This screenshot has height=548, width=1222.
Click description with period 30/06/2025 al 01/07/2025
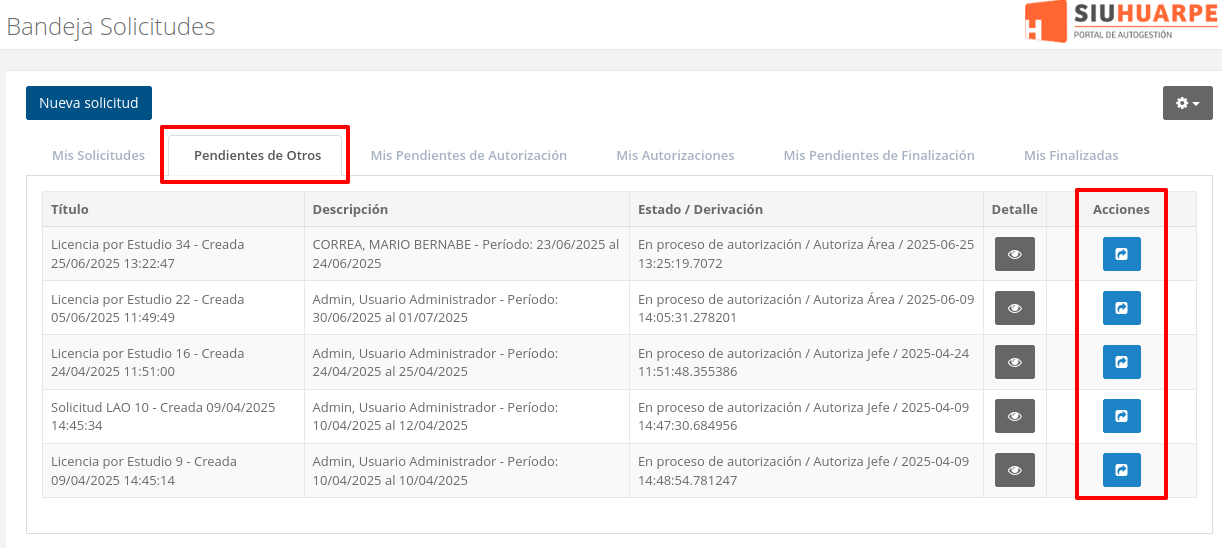[x=467, y=308]
